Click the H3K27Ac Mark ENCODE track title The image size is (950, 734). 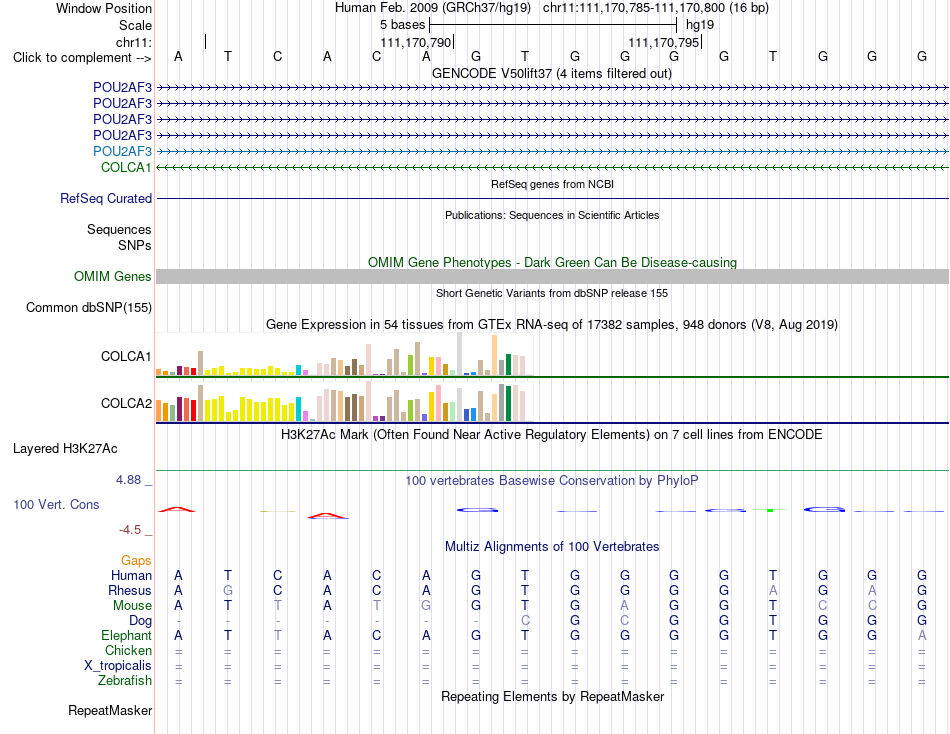point(552,435)
